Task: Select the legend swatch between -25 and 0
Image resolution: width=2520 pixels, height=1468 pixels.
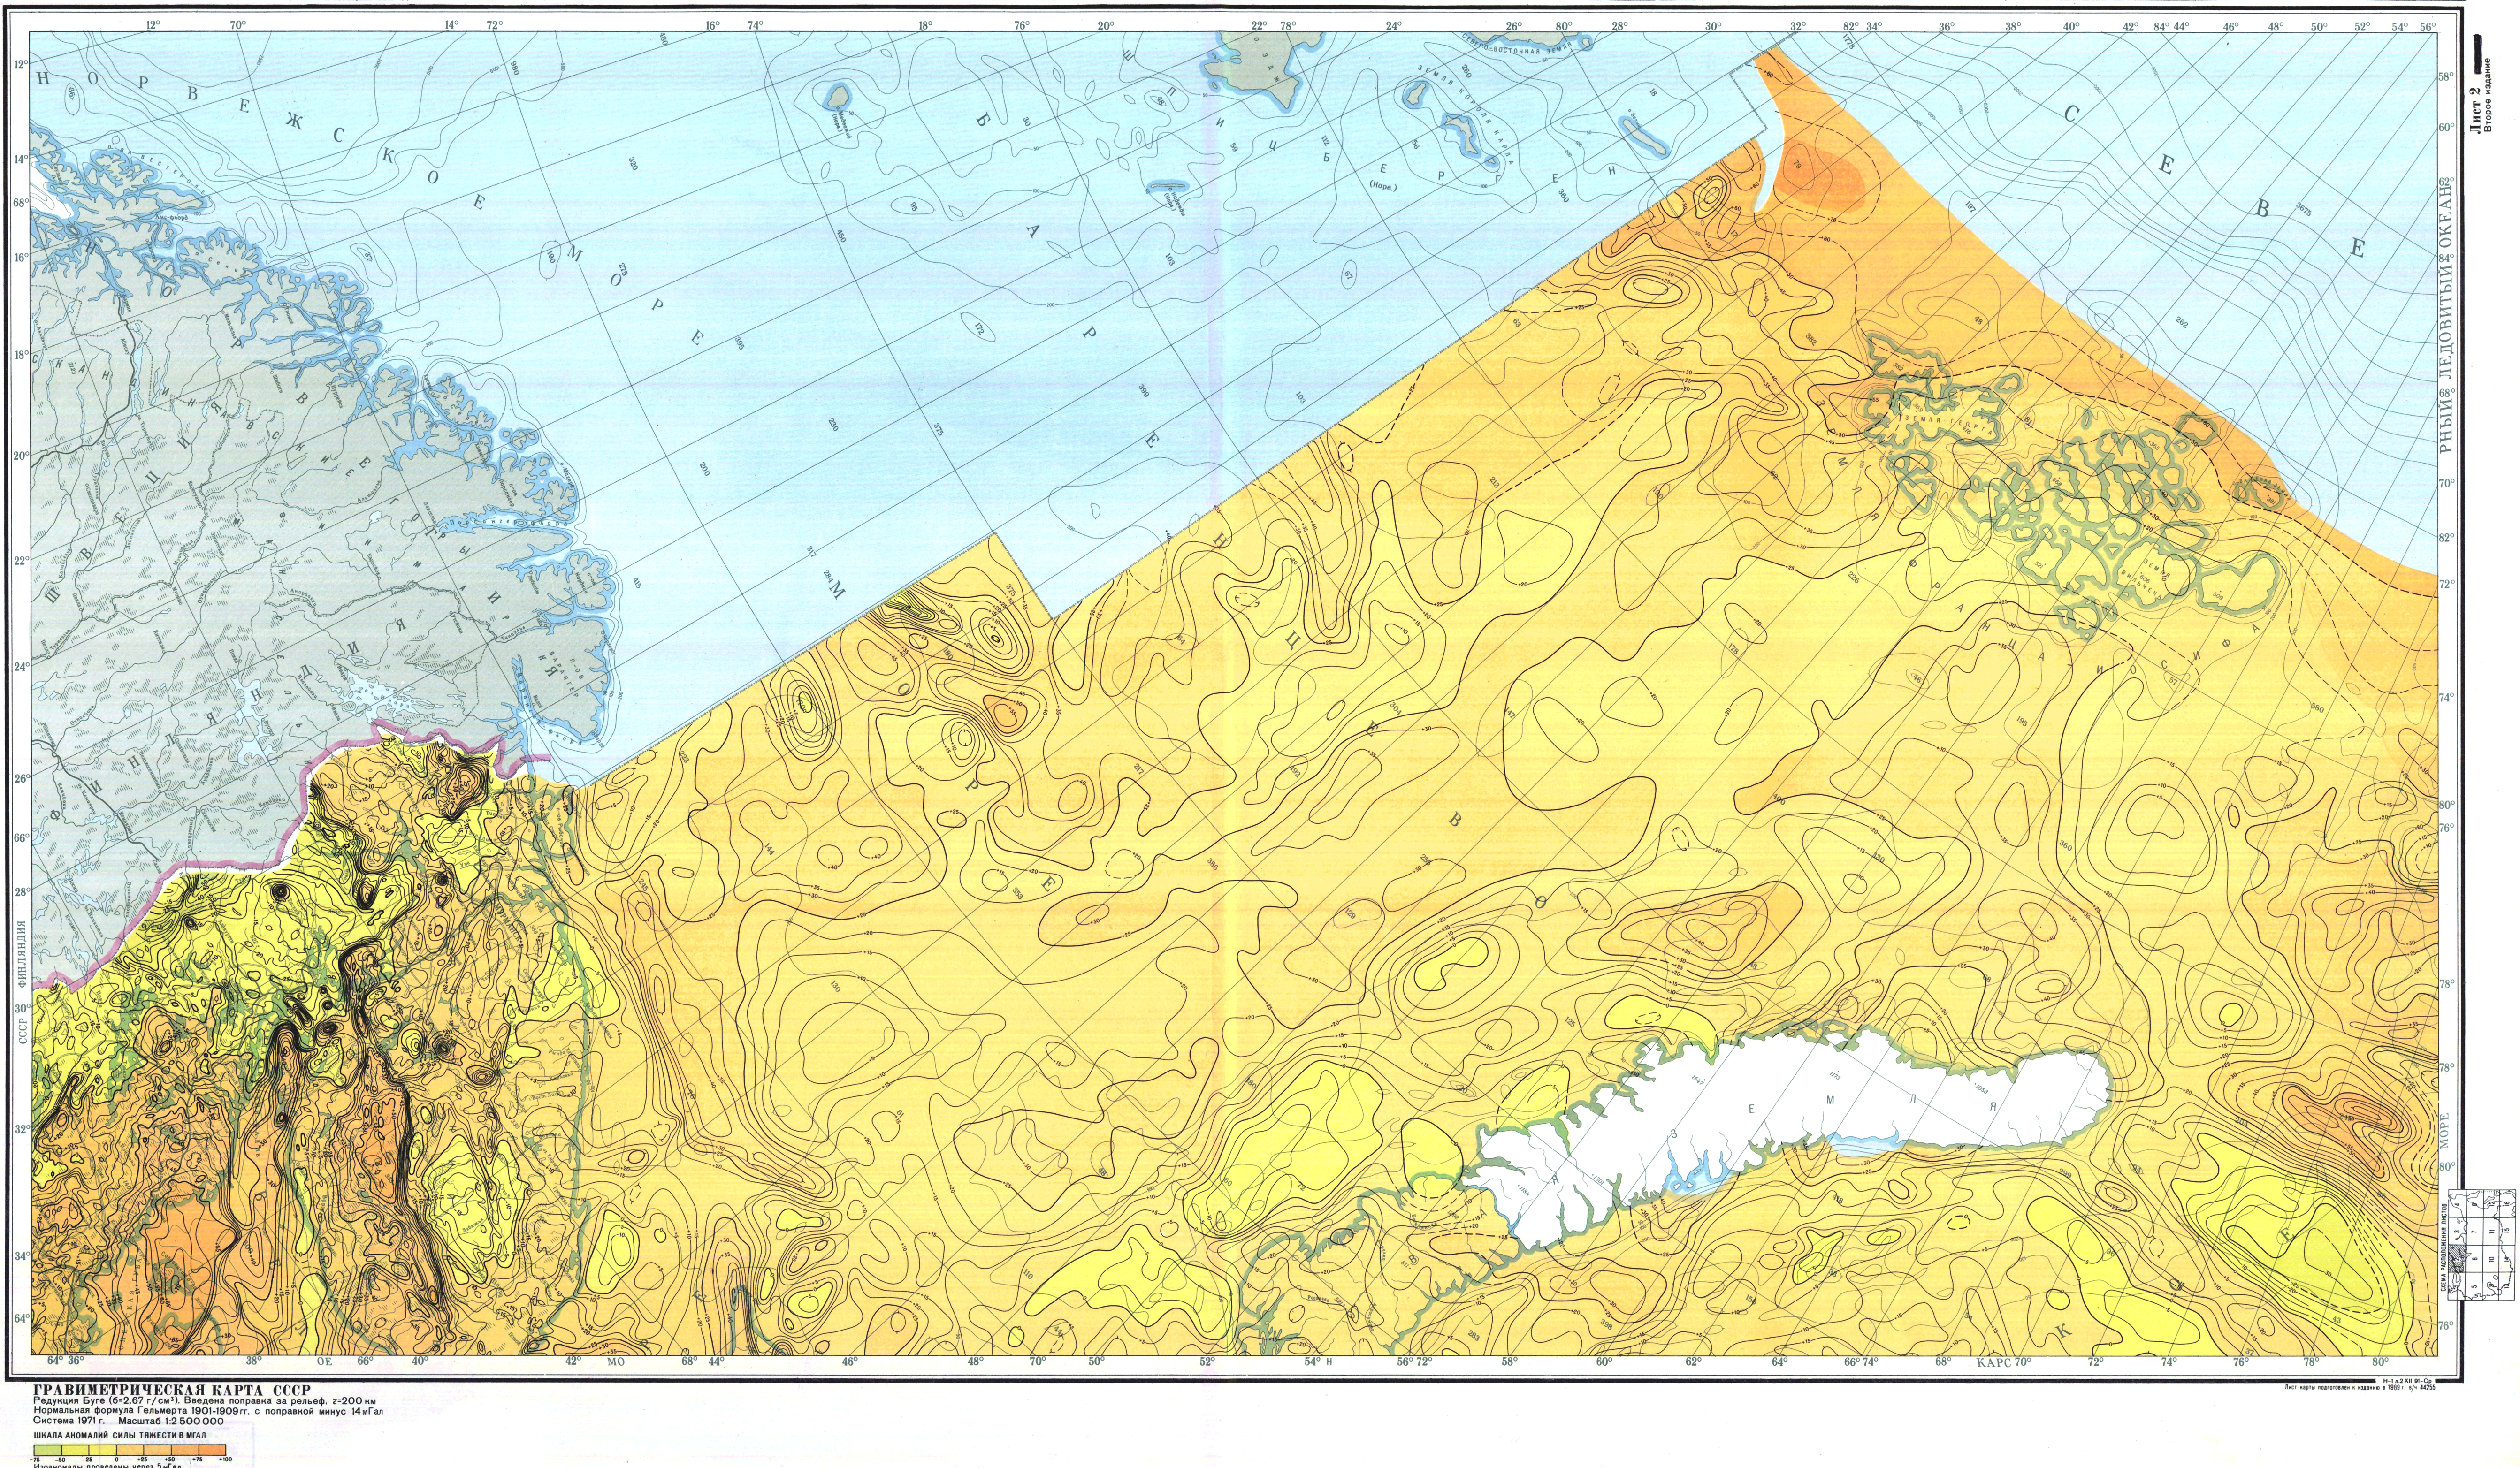Action: tap(103, 1450)
